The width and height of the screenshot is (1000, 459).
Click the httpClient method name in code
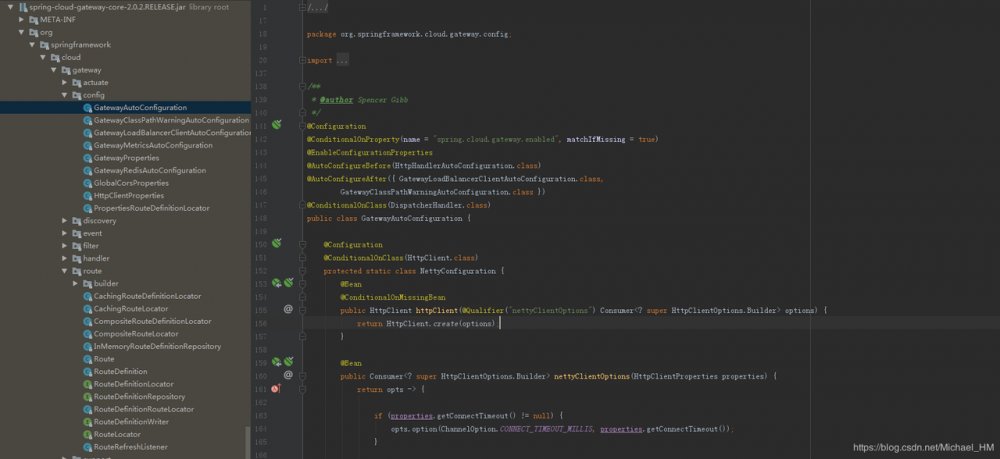point(437,310)
